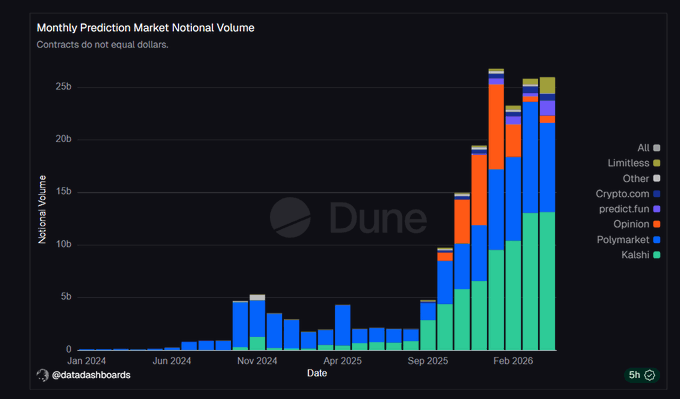
Task: Toggle the Opinion legend entry
Action: click(x=636, y=224)
